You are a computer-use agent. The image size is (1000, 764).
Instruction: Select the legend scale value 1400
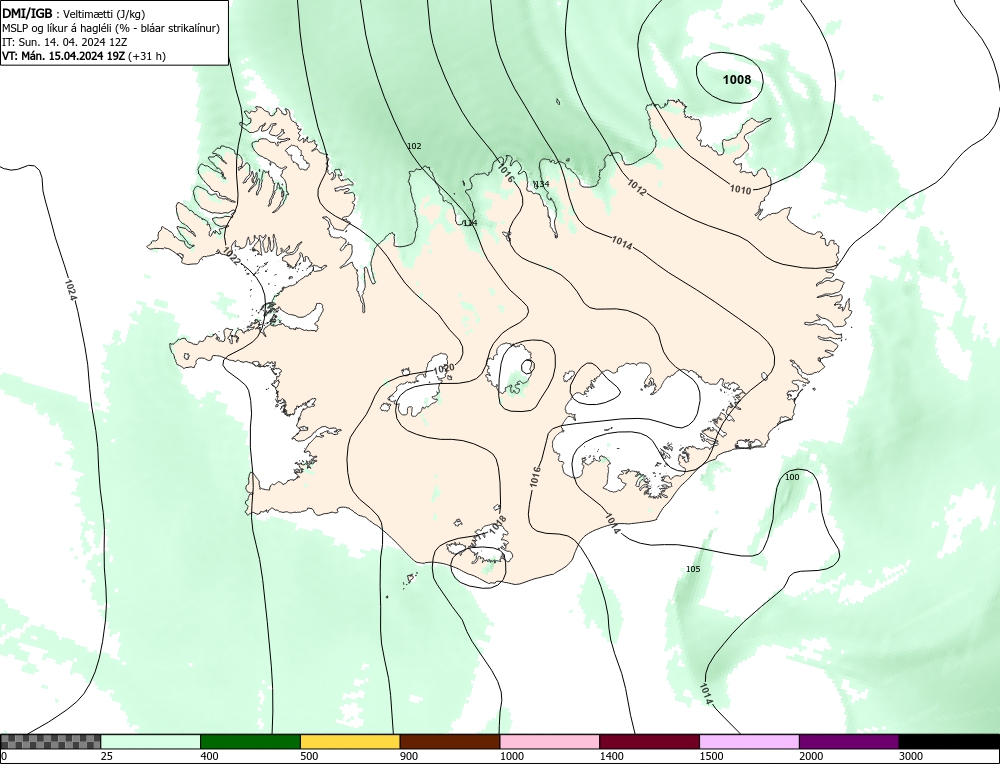612,756
